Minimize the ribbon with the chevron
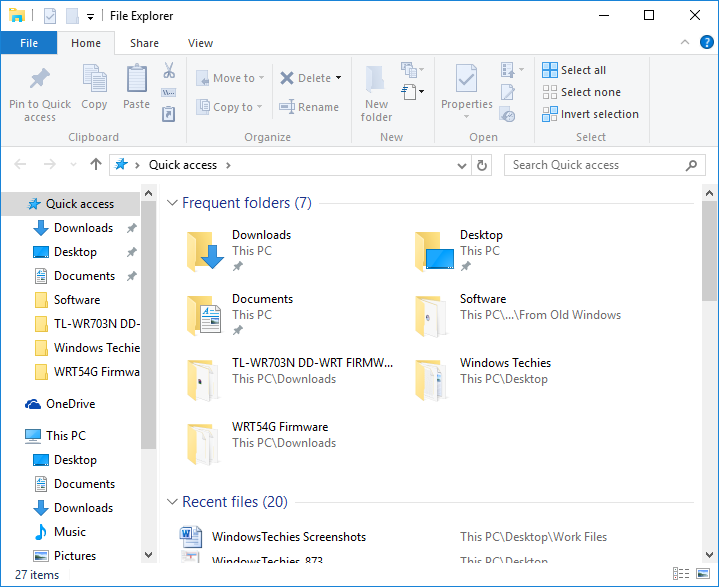Image resolution: width=719 pixels, height=587 pixels. tap(685, 42)
